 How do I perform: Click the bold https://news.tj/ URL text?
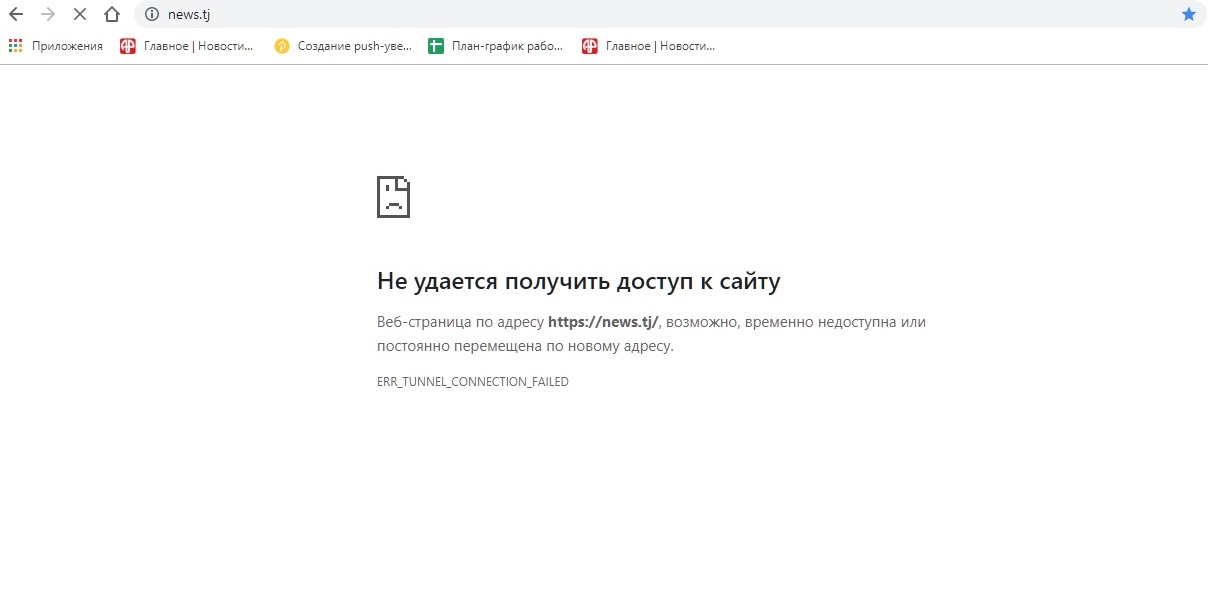[x=603, y=322]
